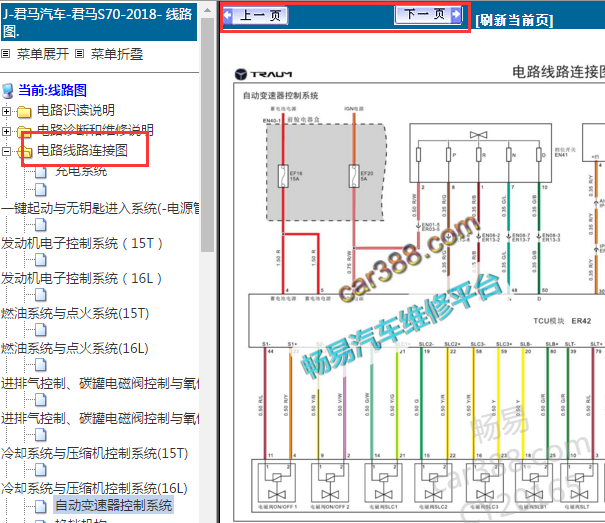Click the page icon above 发动机电子控制系统（15T）
Viewport: 605px width, 523px height.
click(41, 225)
